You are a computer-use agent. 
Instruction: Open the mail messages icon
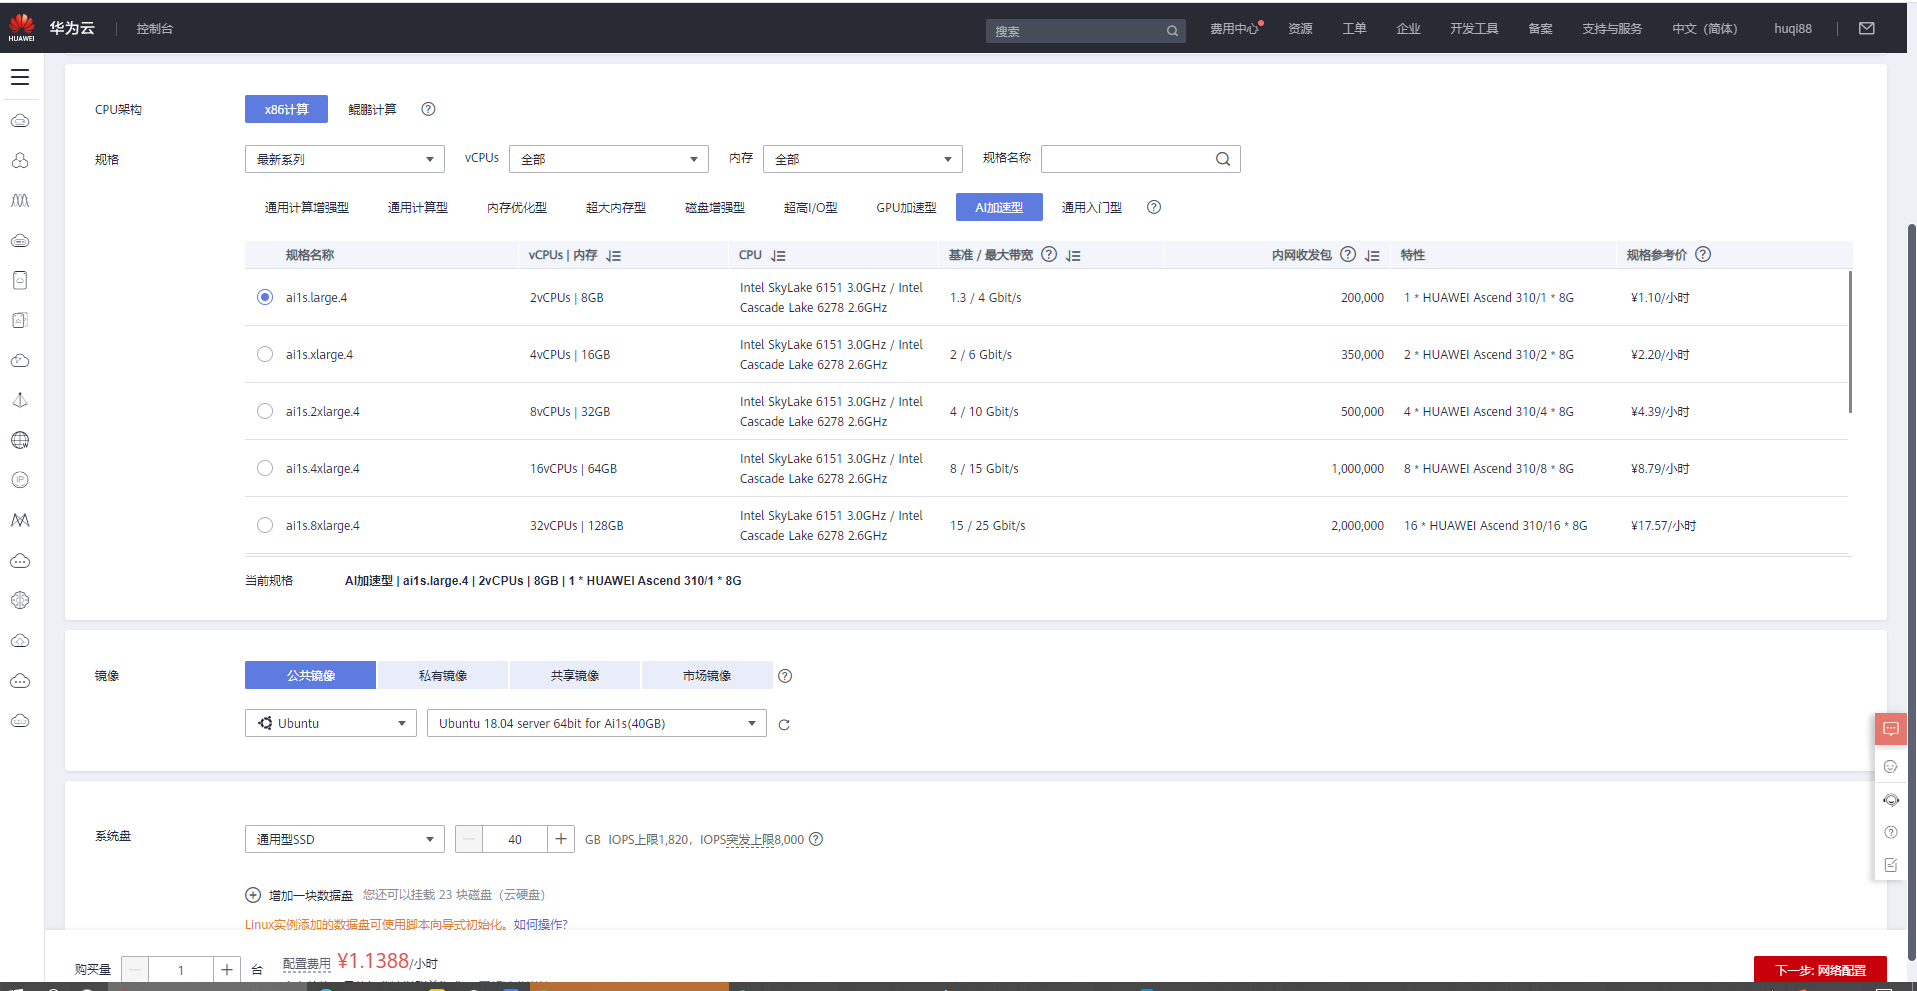coord(1866,29)
